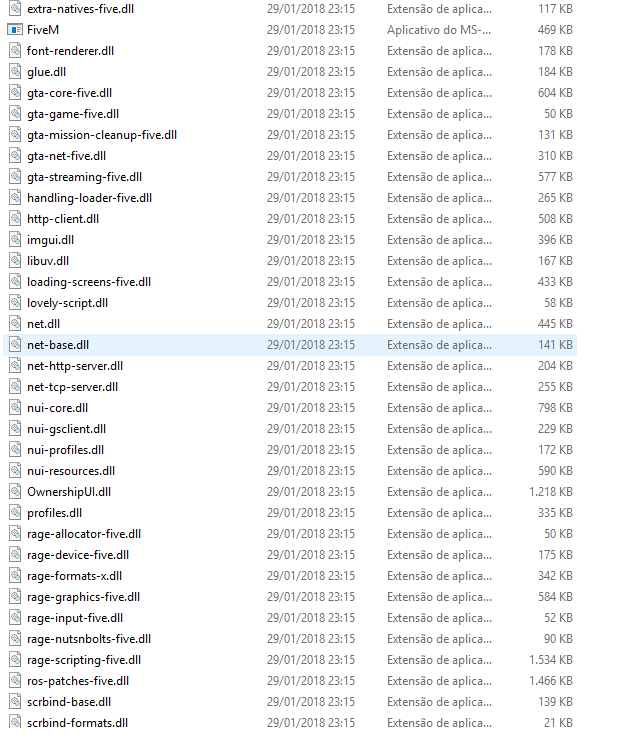This screenshot has width=629, height=743.
Task: Select the file name extra-natives-five.dll
Action: tap(81, 9)
